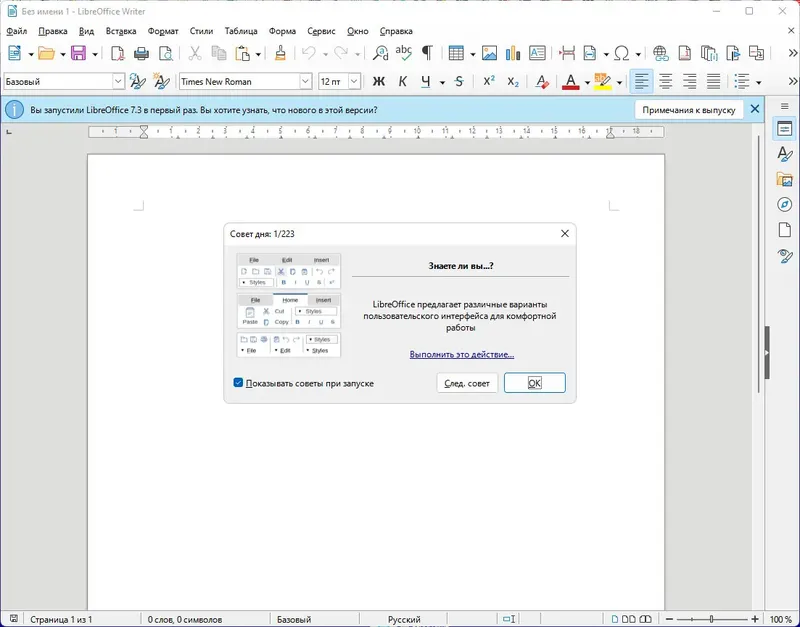This screenshot has height=627, width=800.
Task: Click the New document icon
Action: pyautogui.click(x=15, y=53)
